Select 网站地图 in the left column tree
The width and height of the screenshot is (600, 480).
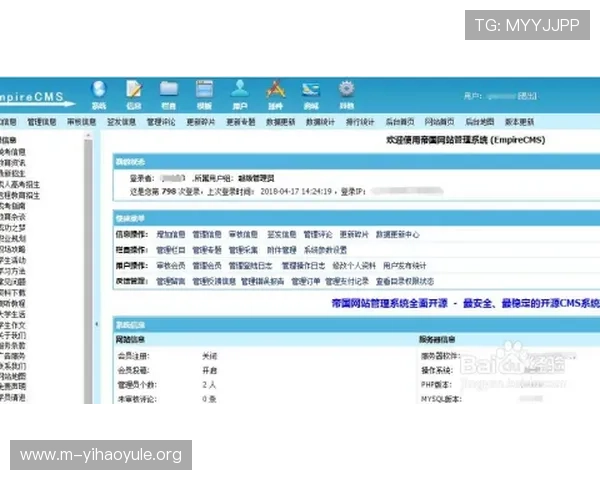point(13,376)
